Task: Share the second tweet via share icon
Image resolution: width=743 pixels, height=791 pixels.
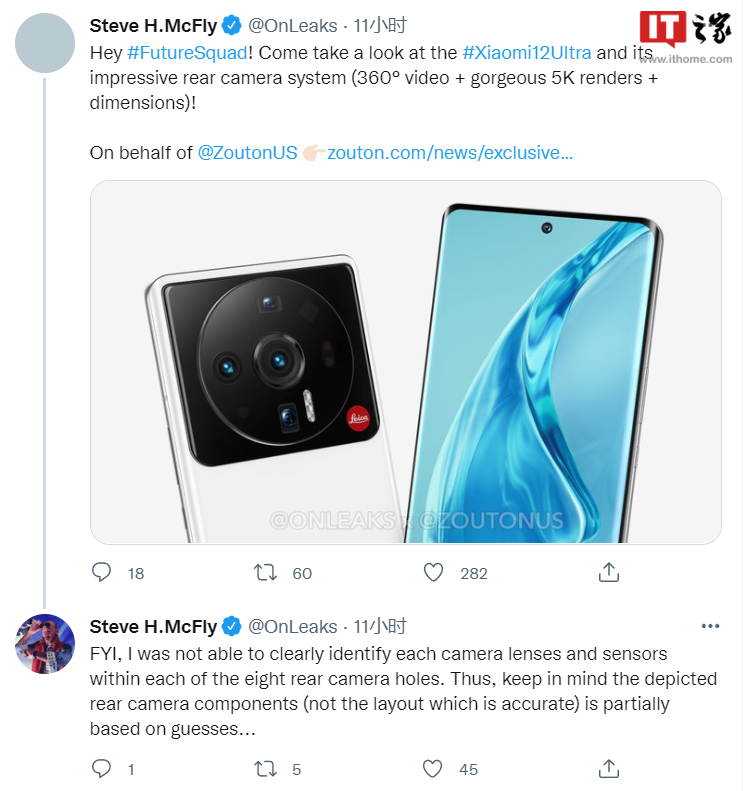Action: (609, 769)
